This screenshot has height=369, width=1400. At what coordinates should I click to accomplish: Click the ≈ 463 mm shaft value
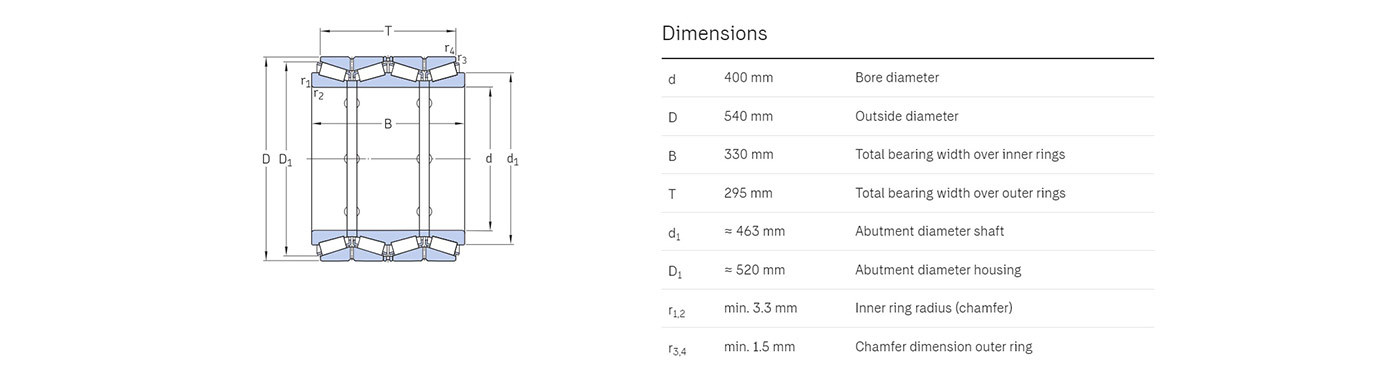pos(754,231)
